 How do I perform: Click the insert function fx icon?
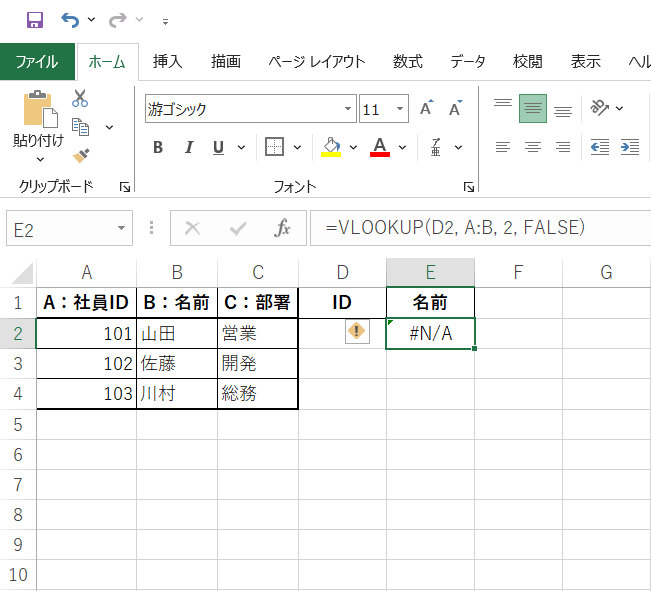pos(283,228)
